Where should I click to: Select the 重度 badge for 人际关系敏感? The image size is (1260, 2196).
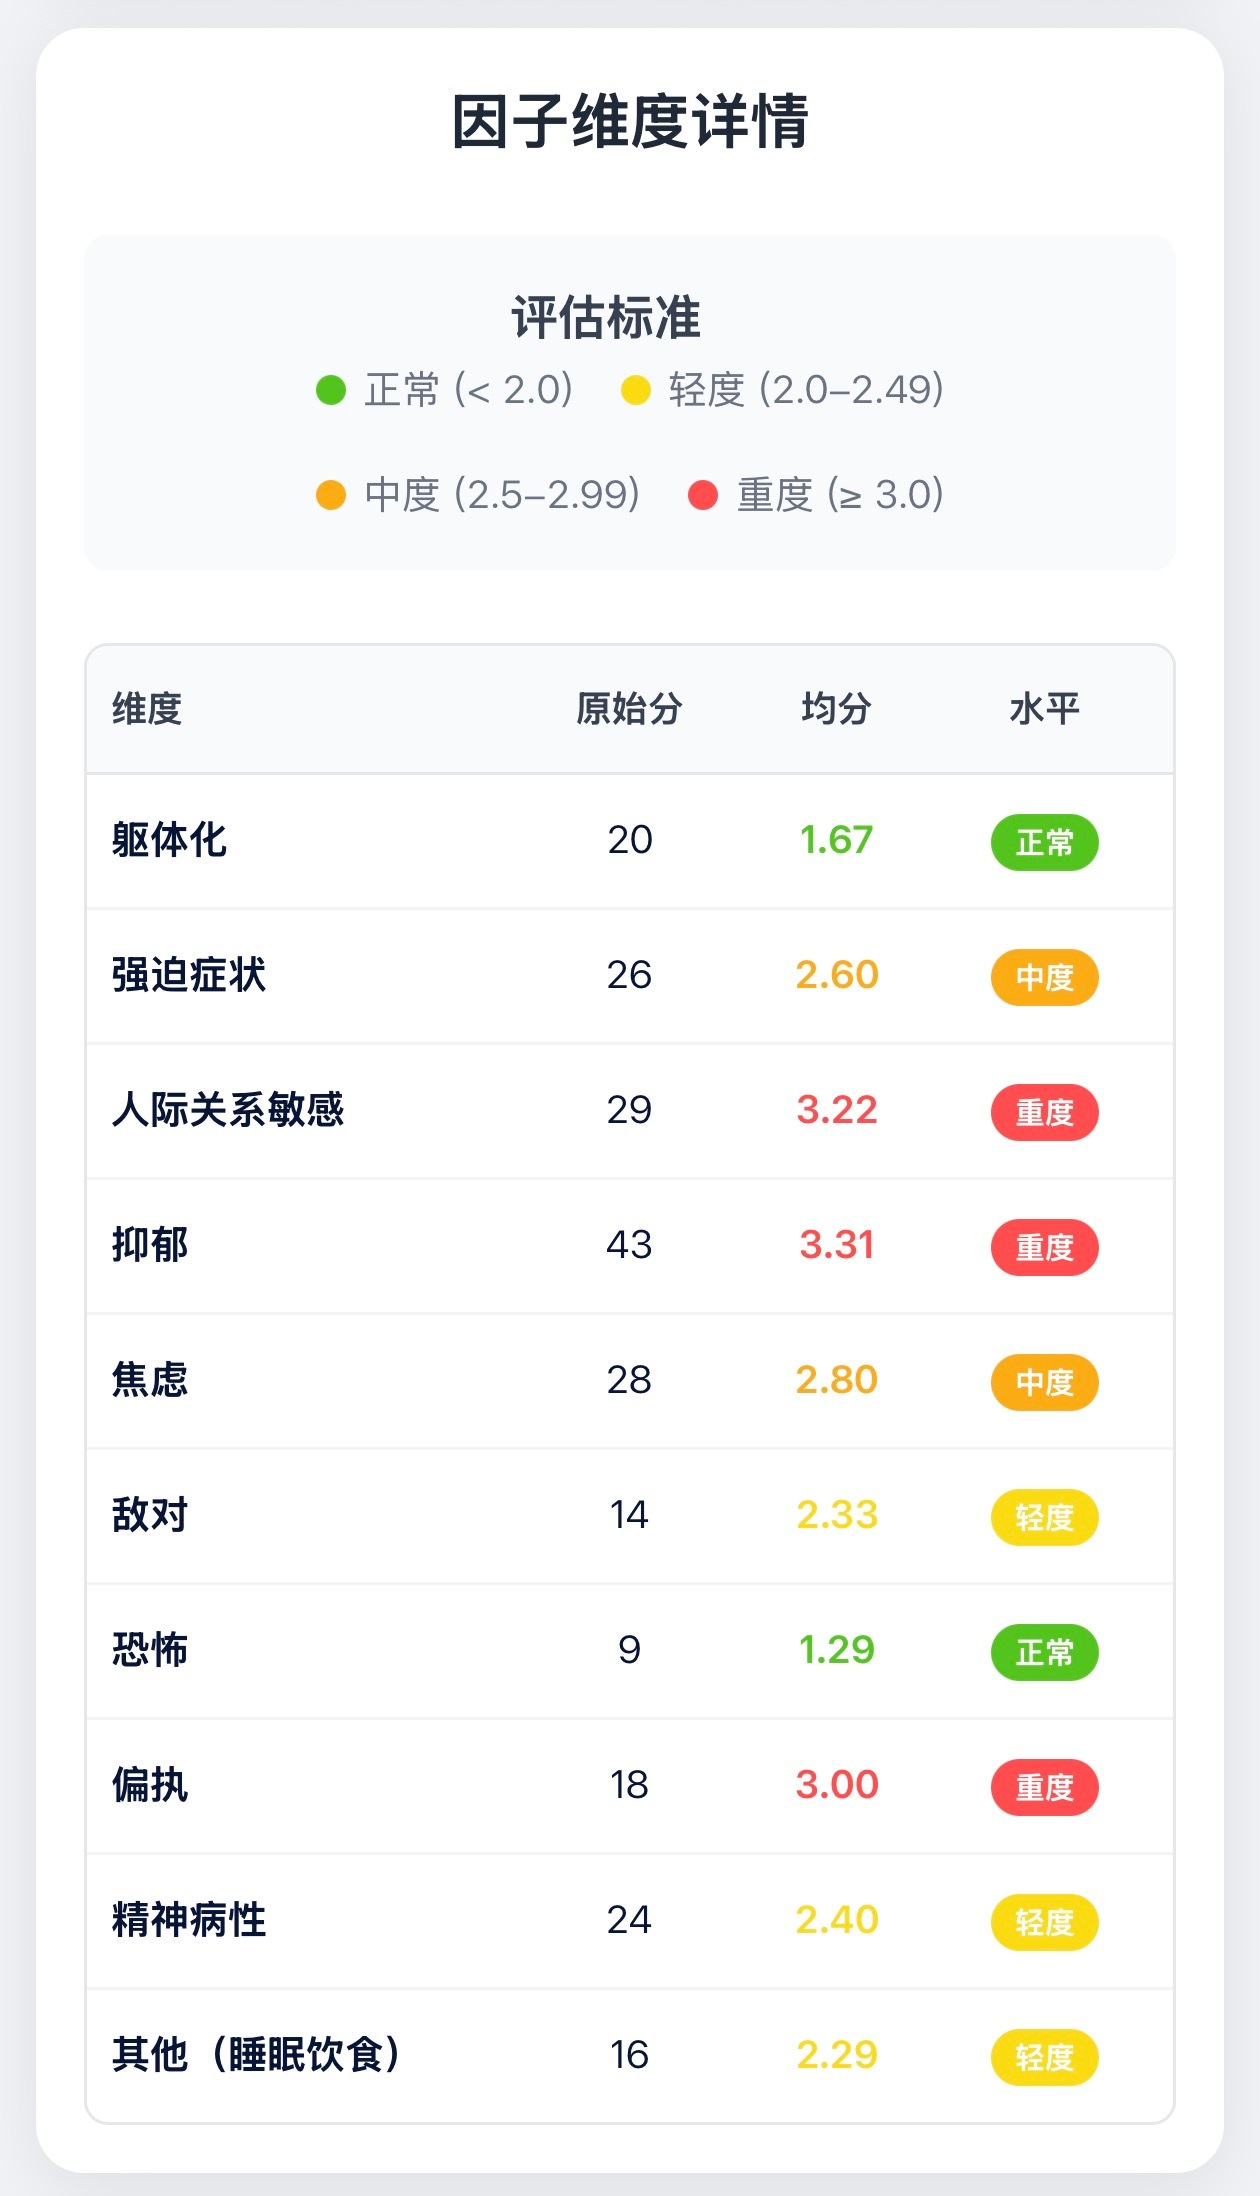click(1044, 1112)
